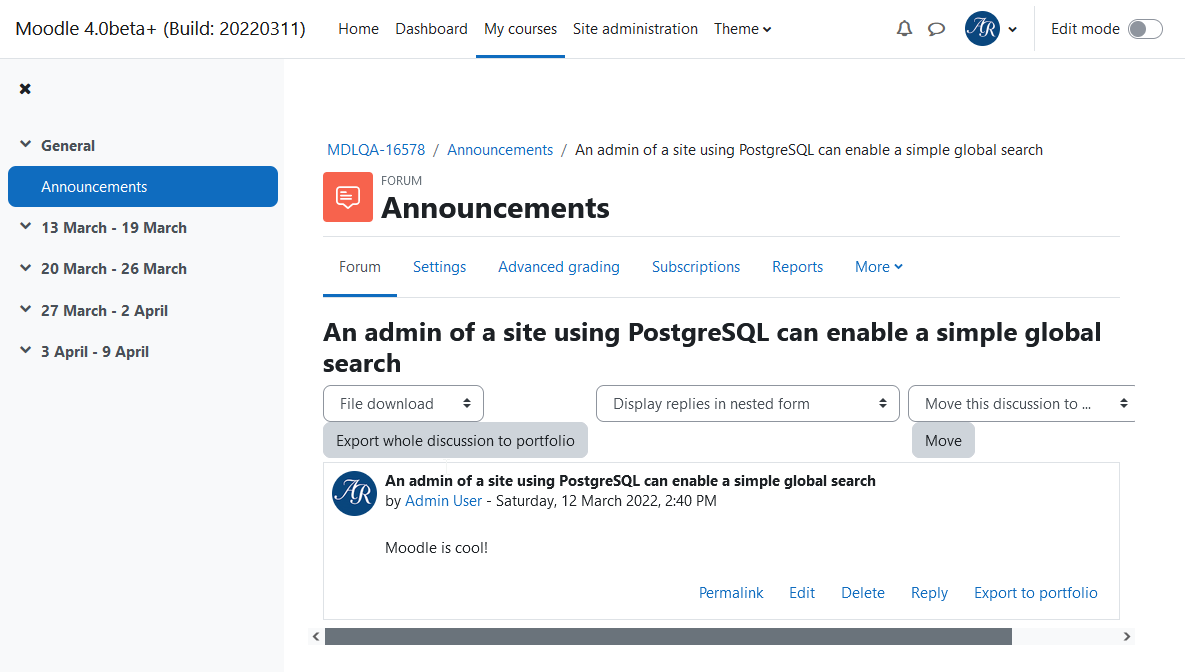This screenshot has height=672, width=1185.
Task: Click the horizontal scrollbar thumb
Action: point(668,636)
